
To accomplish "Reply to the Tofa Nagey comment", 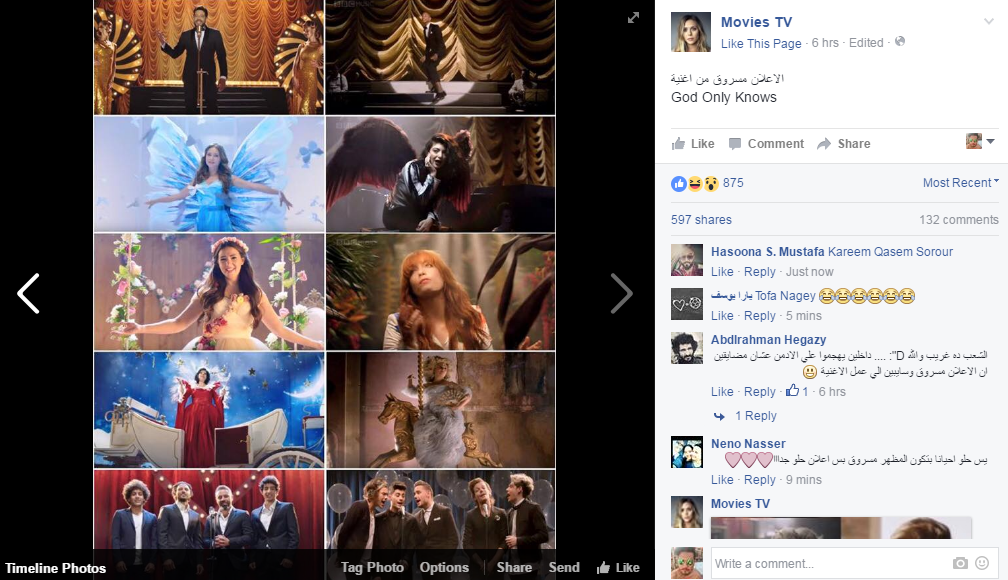I will coord(760,316).
